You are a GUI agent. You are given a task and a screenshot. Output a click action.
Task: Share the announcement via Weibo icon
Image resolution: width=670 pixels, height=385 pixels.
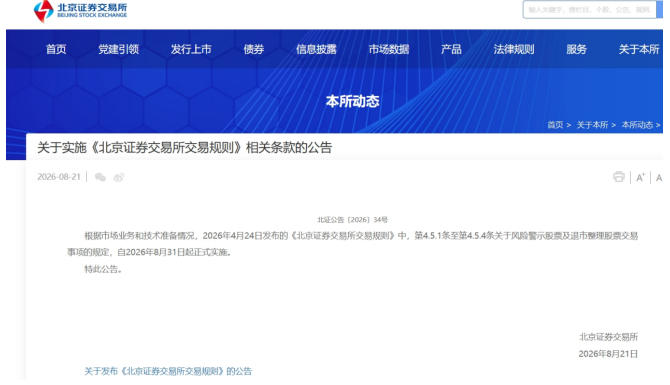[x=119, y=177]
